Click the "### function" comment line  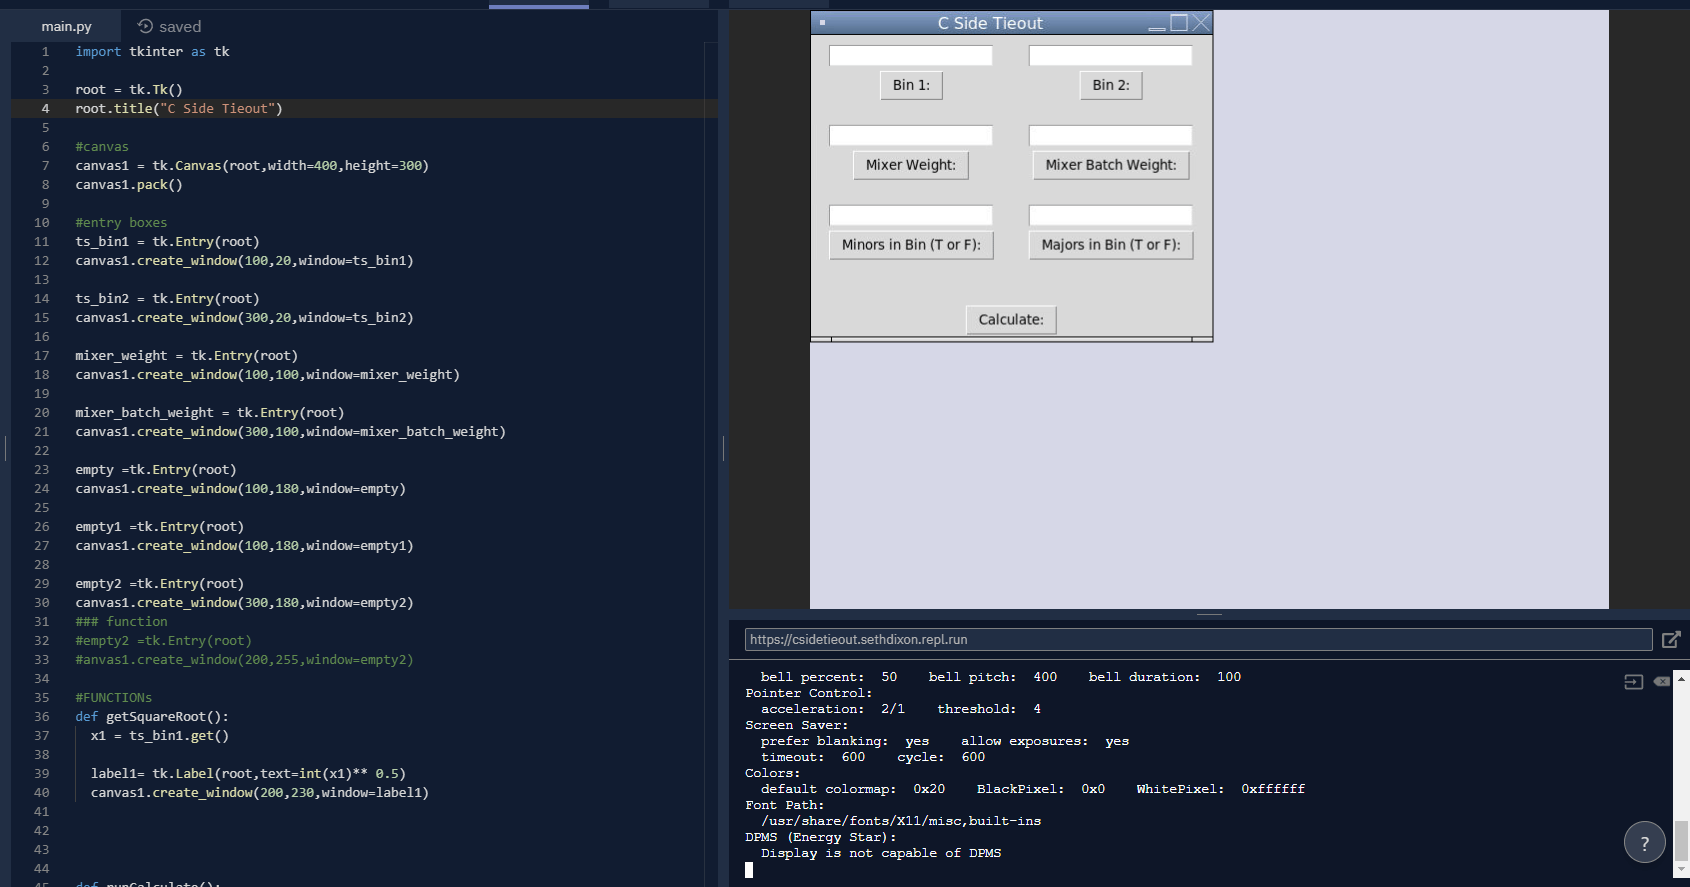pyautogui.click(x=121, y=622)
